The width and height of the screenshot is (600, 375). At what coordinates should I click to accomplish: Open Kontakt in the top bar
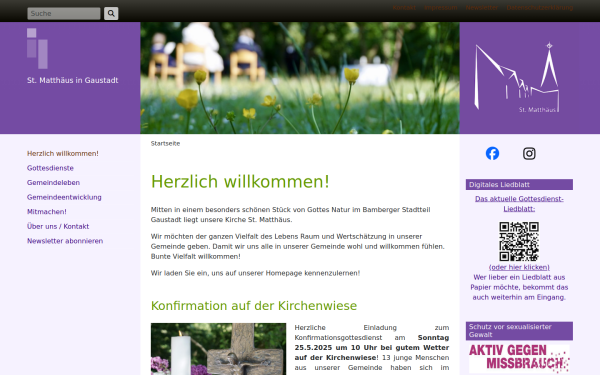click(x=404, y=8)
